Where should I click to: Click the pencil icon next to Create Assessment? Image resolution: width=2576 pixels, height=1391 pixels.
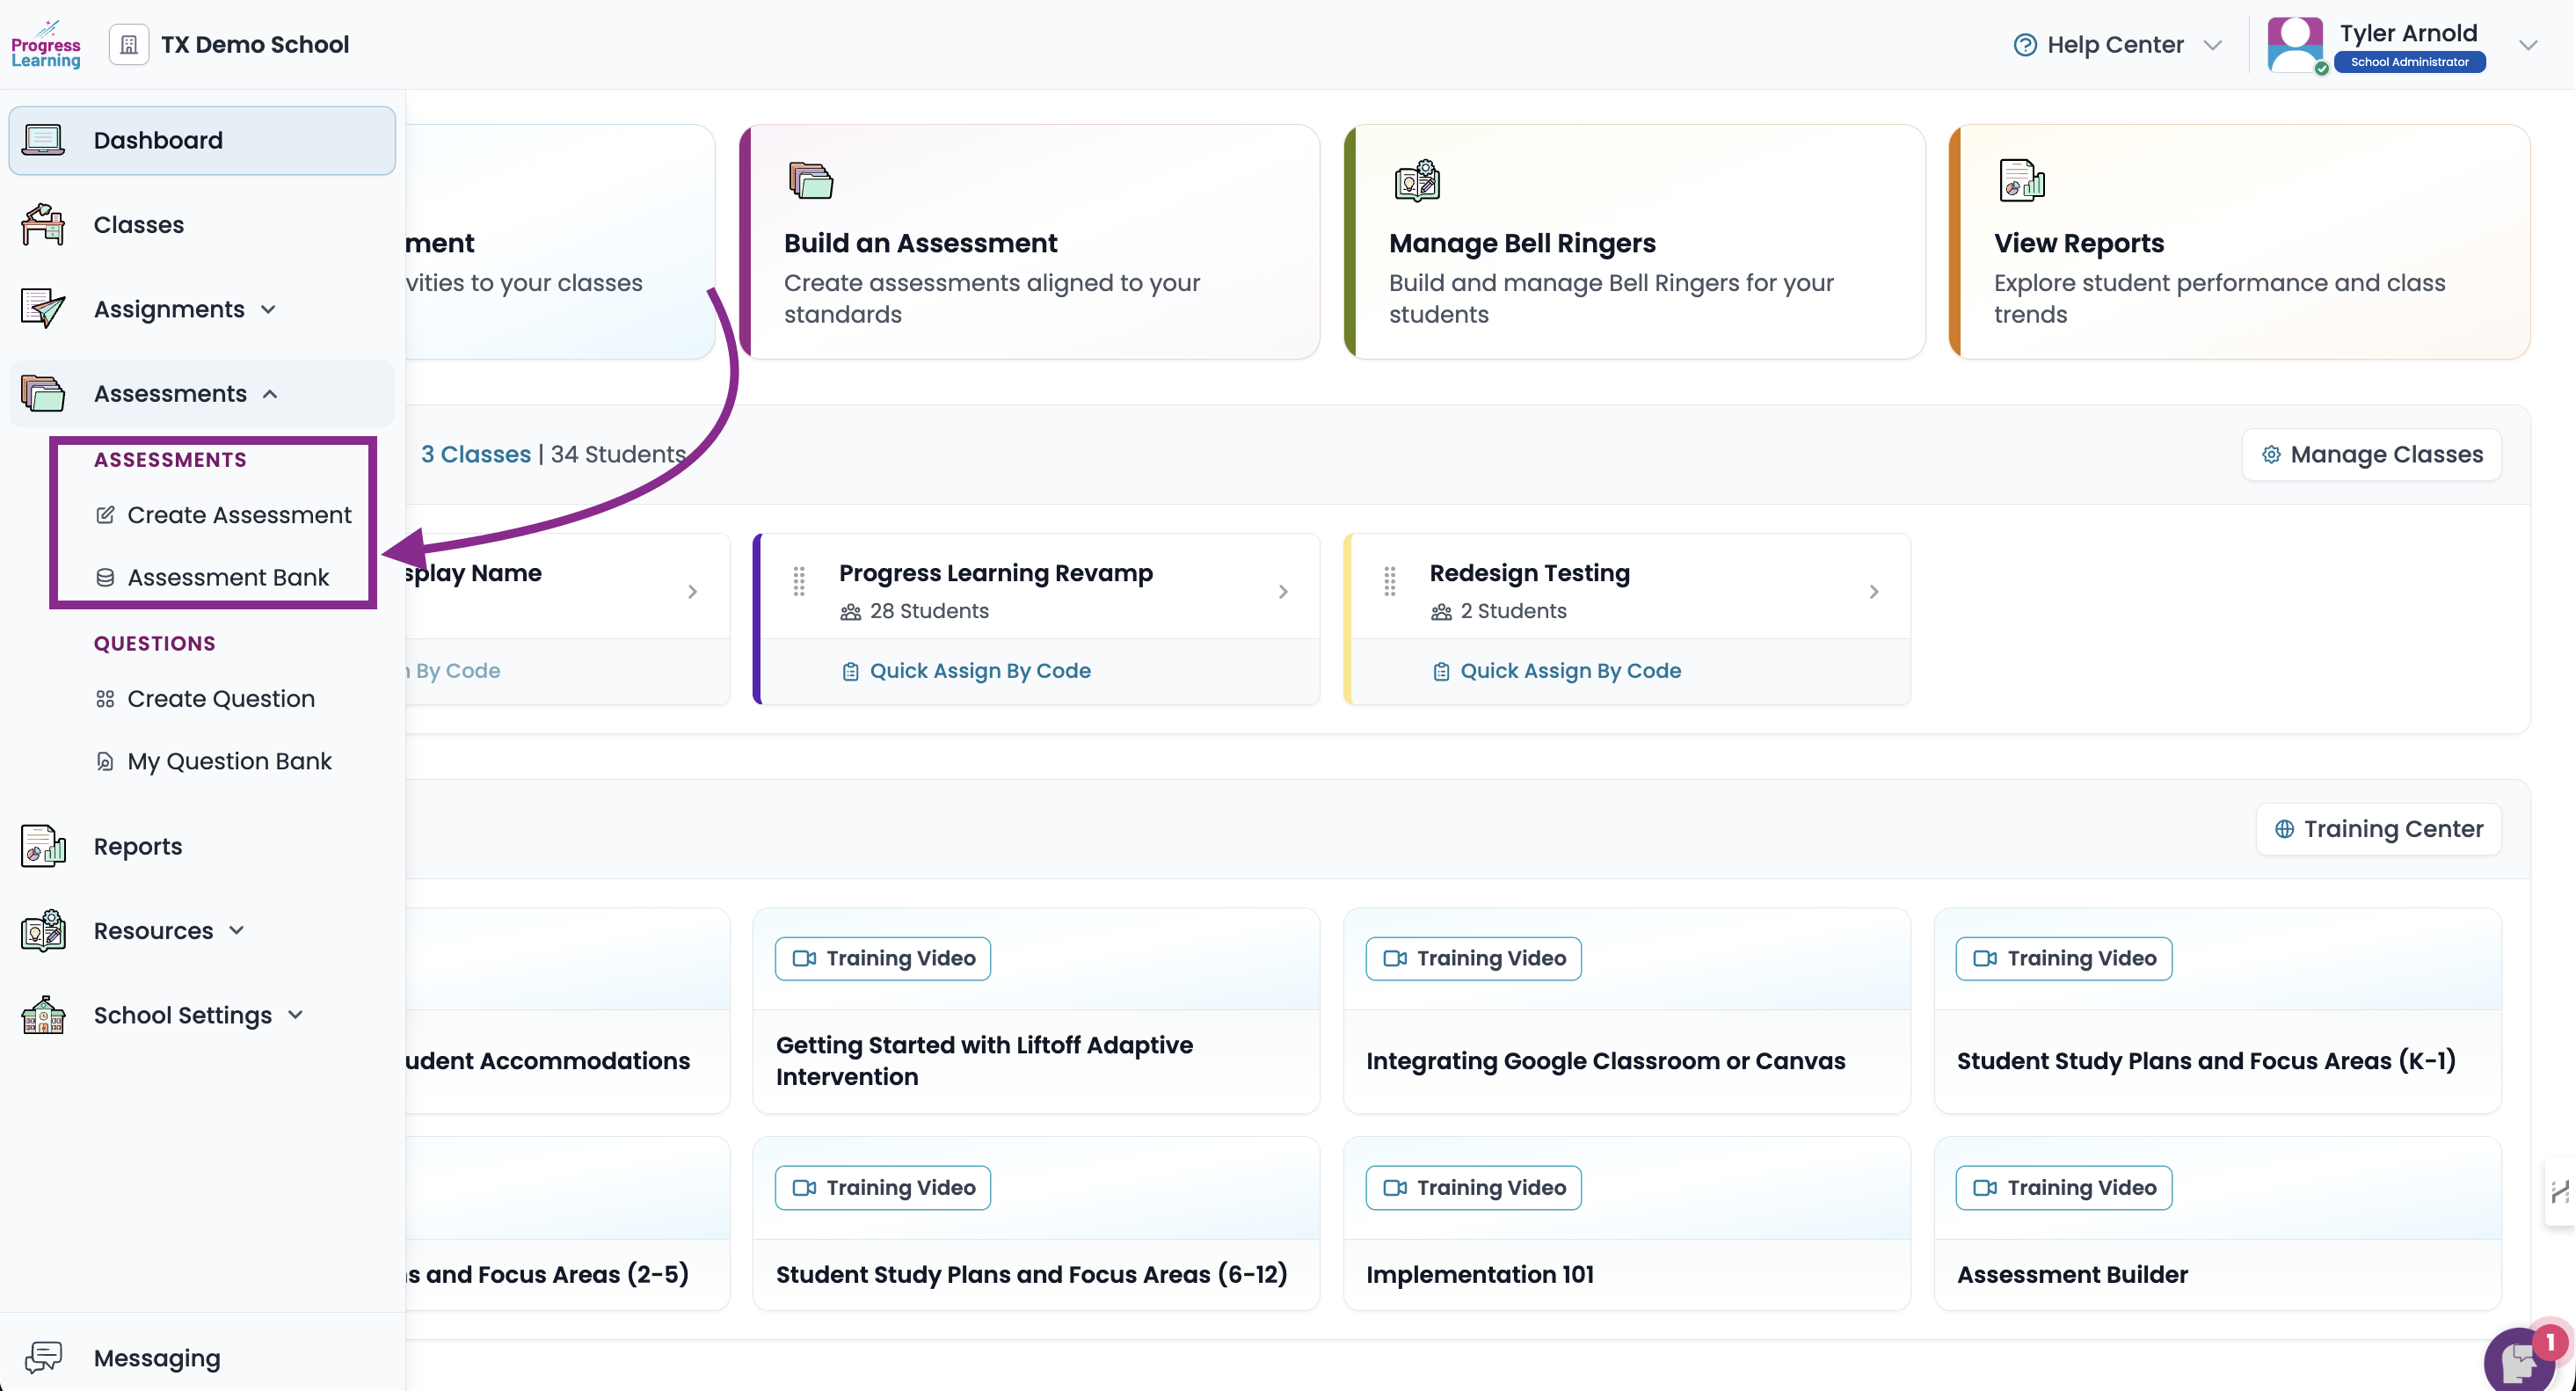coord(105,515)
